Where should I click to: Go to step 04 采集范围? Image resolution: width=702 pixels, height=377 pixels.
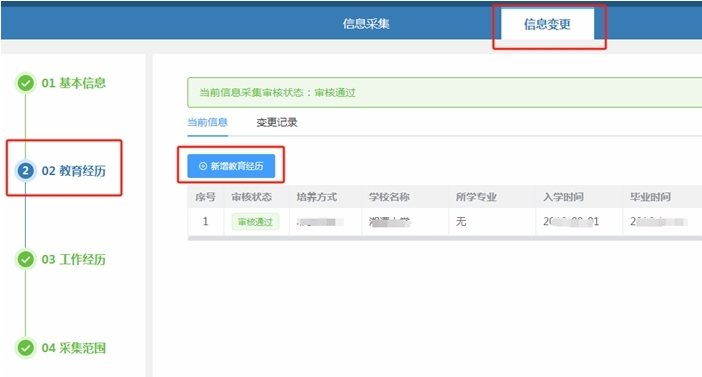[73, 348]
